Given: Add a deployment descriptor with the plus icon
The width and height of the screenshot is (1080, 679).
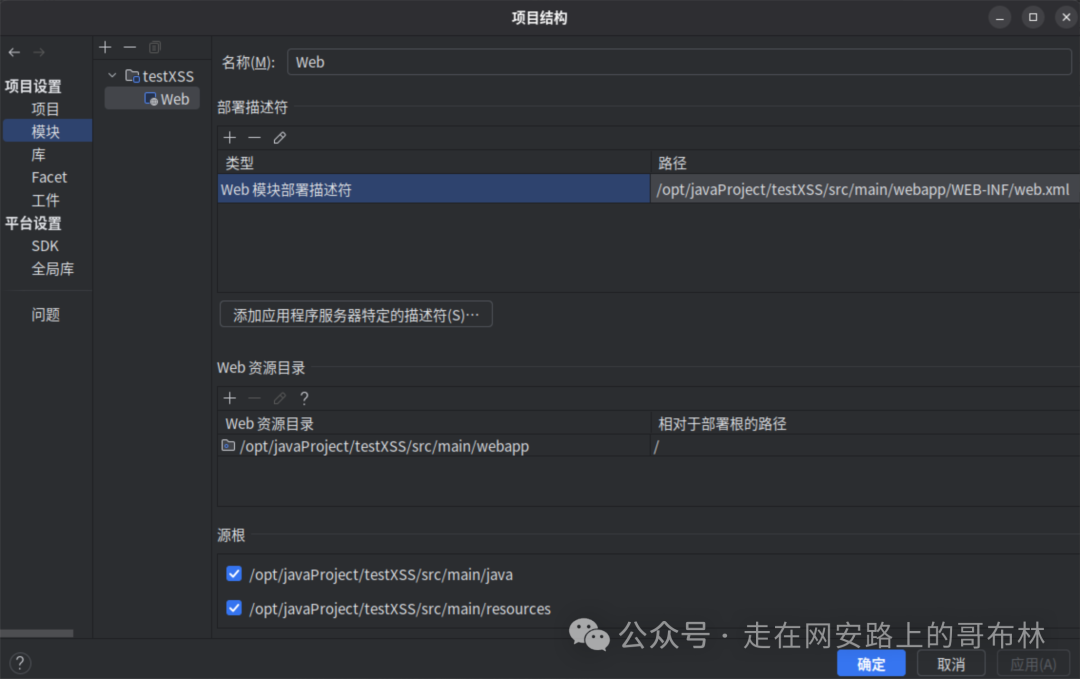Looking at the screenshot, I should coord(230,138).
